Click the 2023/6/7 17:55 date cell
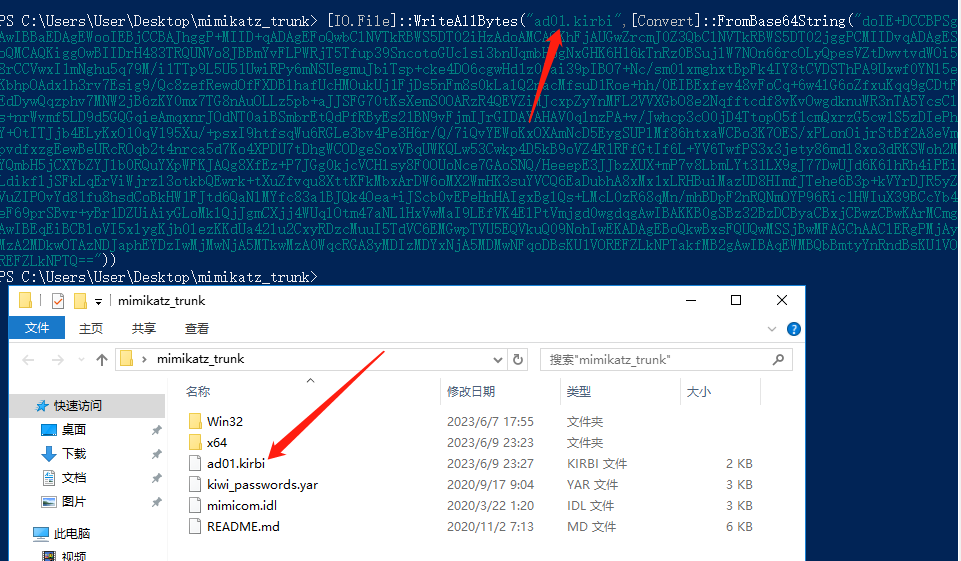The height and width of the screenshot is (561, 961). (x=490, y=421)
